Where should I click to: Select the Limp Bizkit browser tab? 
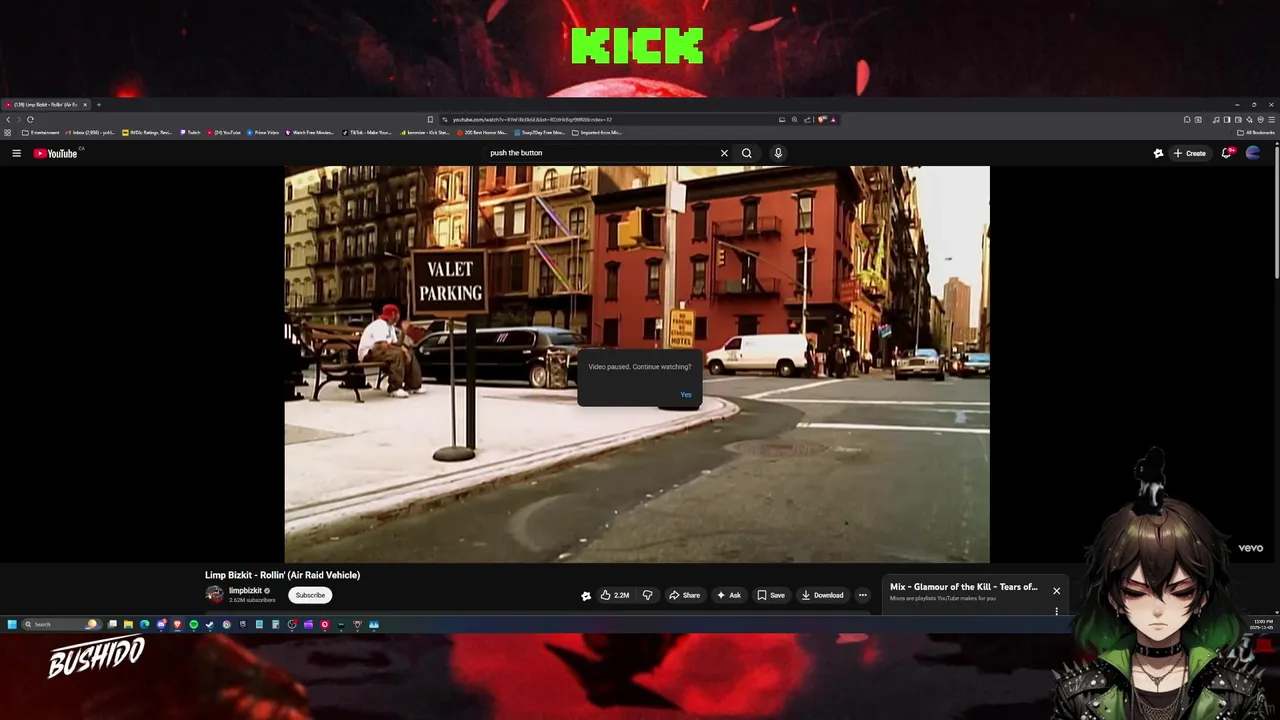[x=46, y=104]
